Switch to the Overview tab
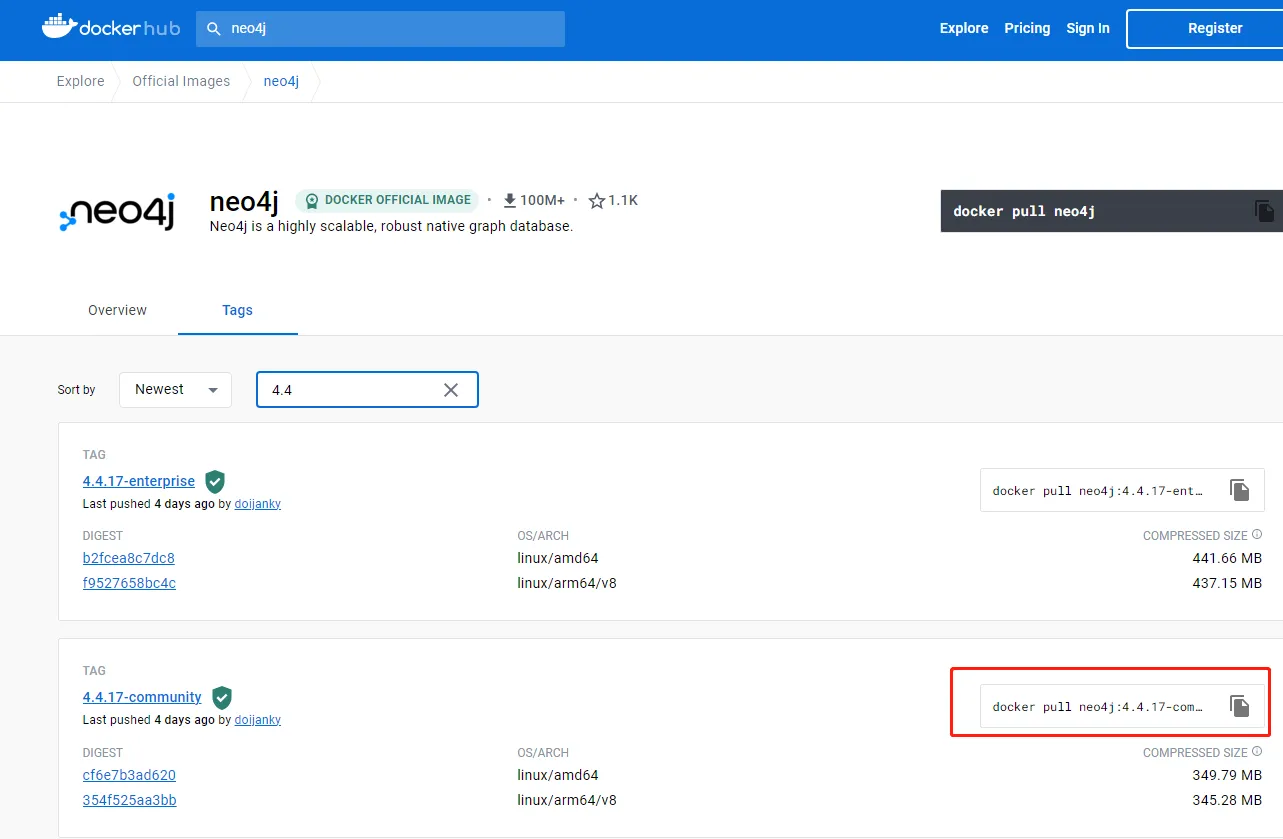1283x839 pixels. tap(117, 310)
